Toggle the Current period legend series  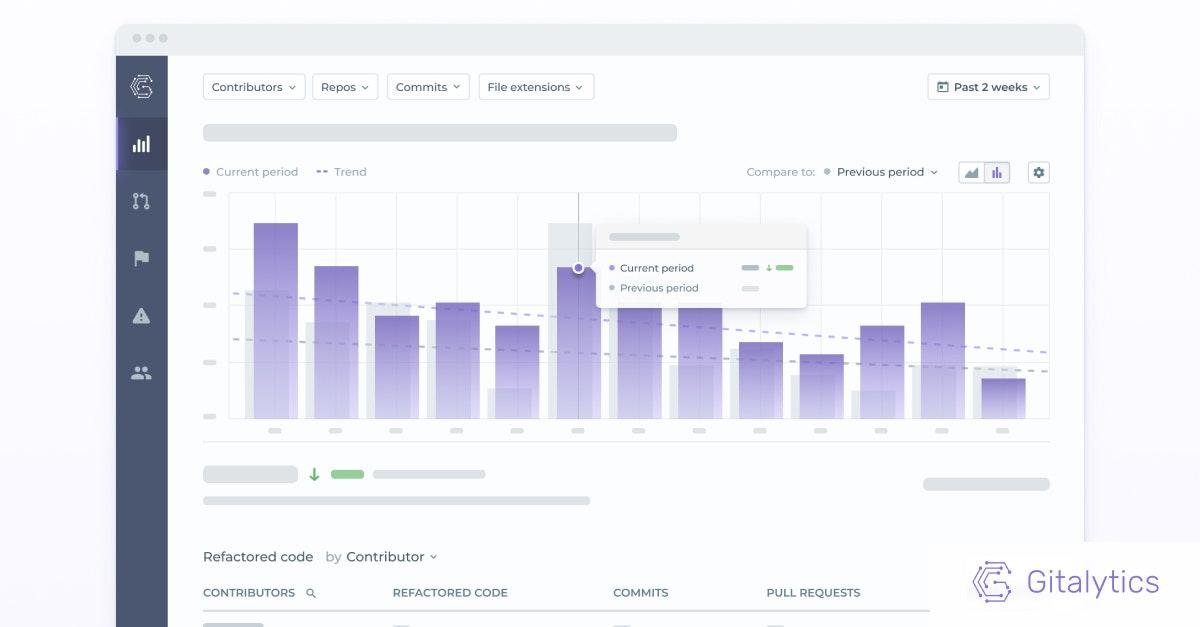[x=251, y=172]
